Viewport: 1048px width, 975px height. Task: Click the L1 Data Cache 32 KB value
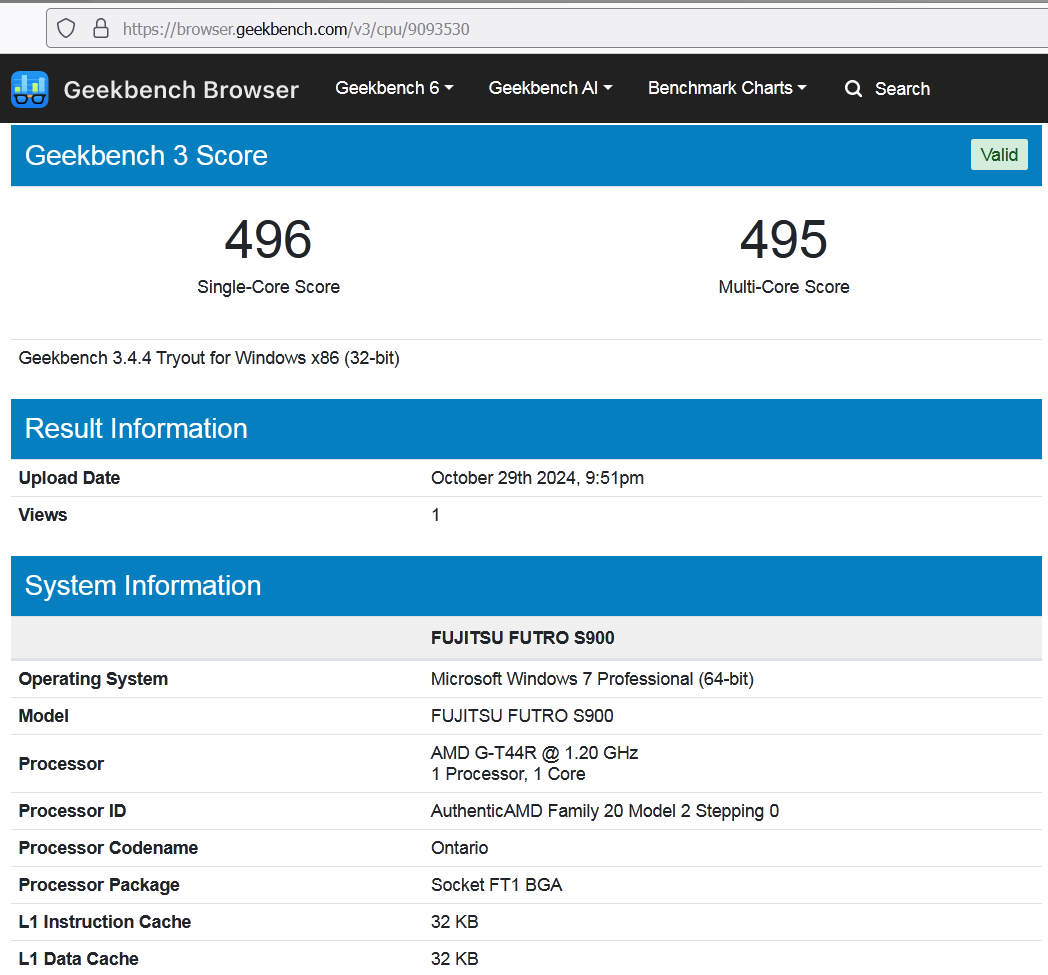coord(454,958)
